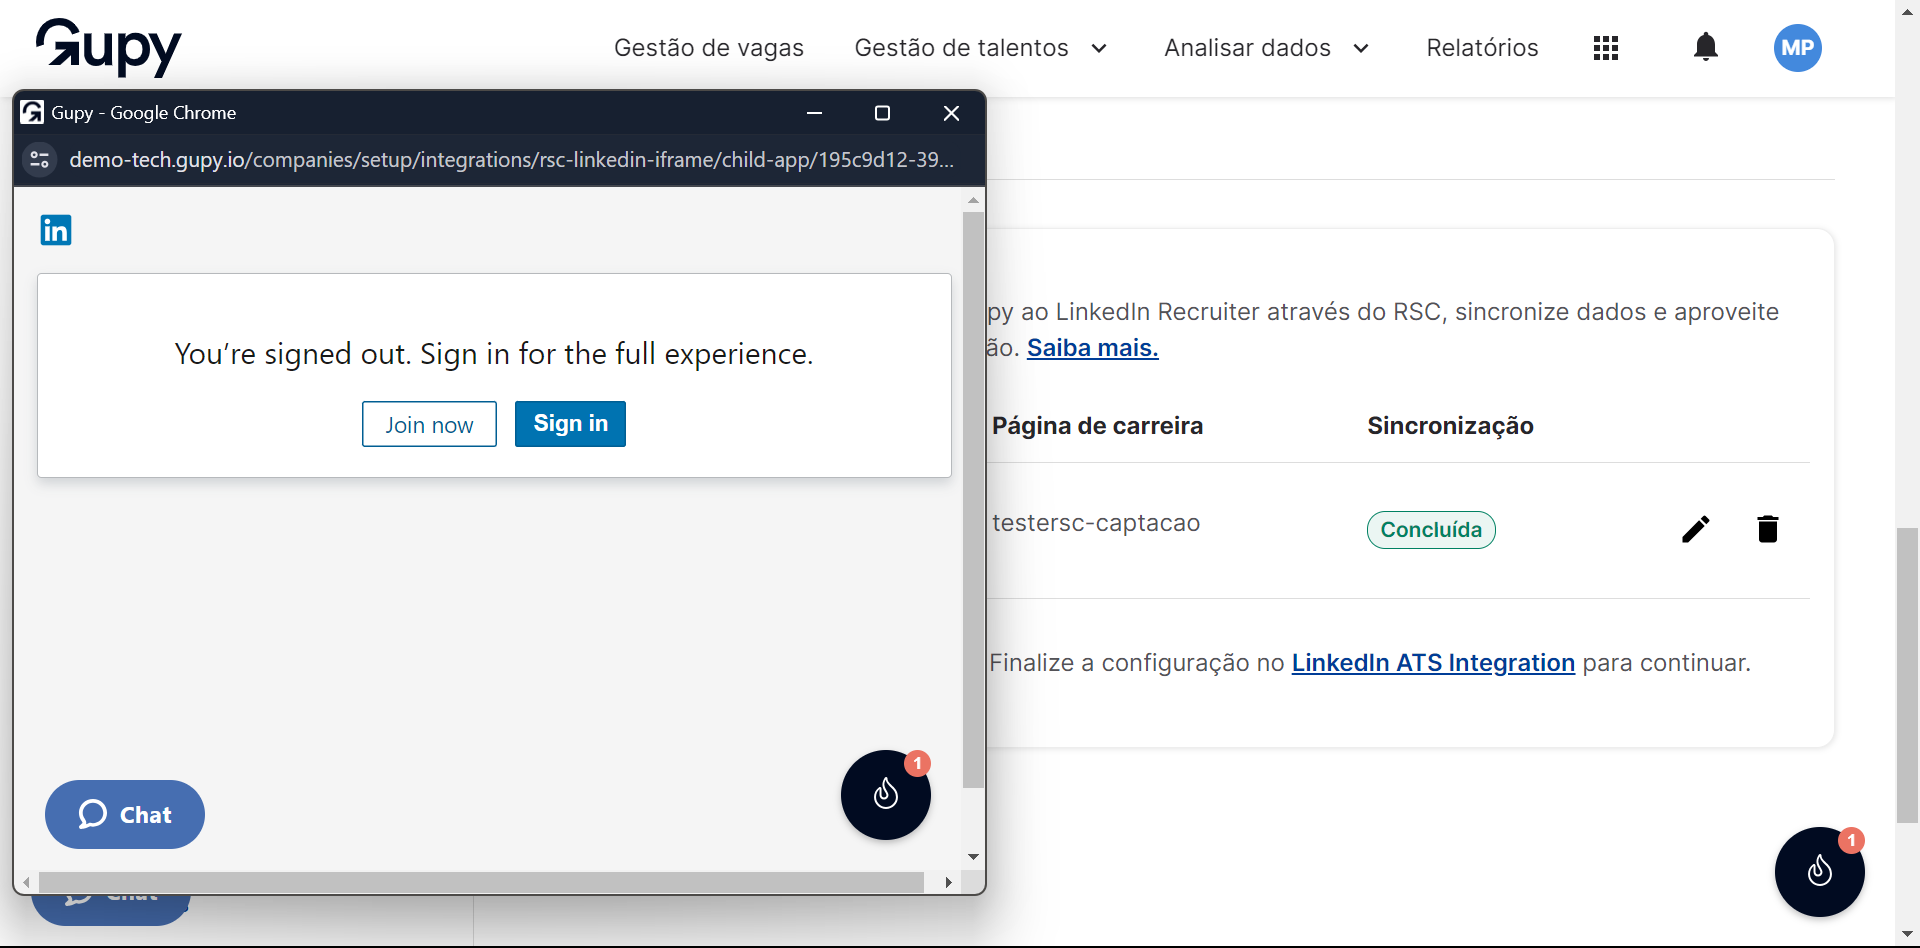1920x948 pixels.
Task: Click the Sincronização column header
Action: pyautogui.click(x=1450, y=426)
